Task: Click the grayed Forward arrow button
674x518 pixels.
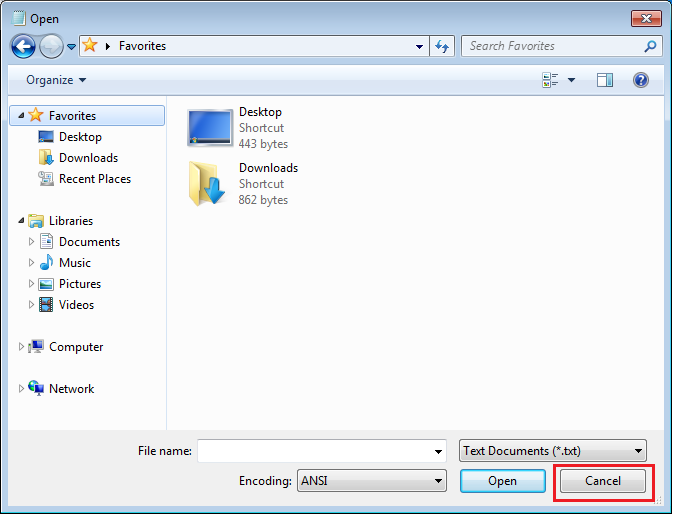Action: coord(51,46)
